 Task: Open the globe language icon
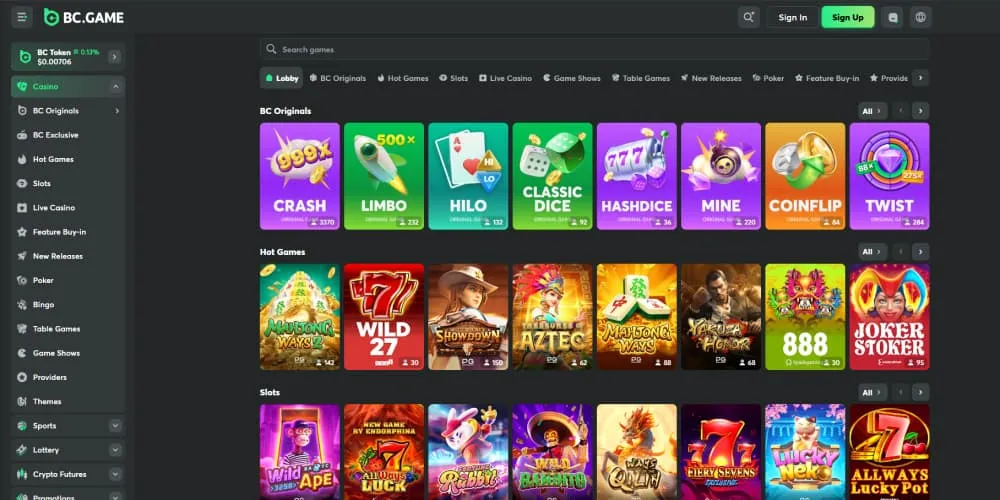pyautogui.click(x=920, y=17)
